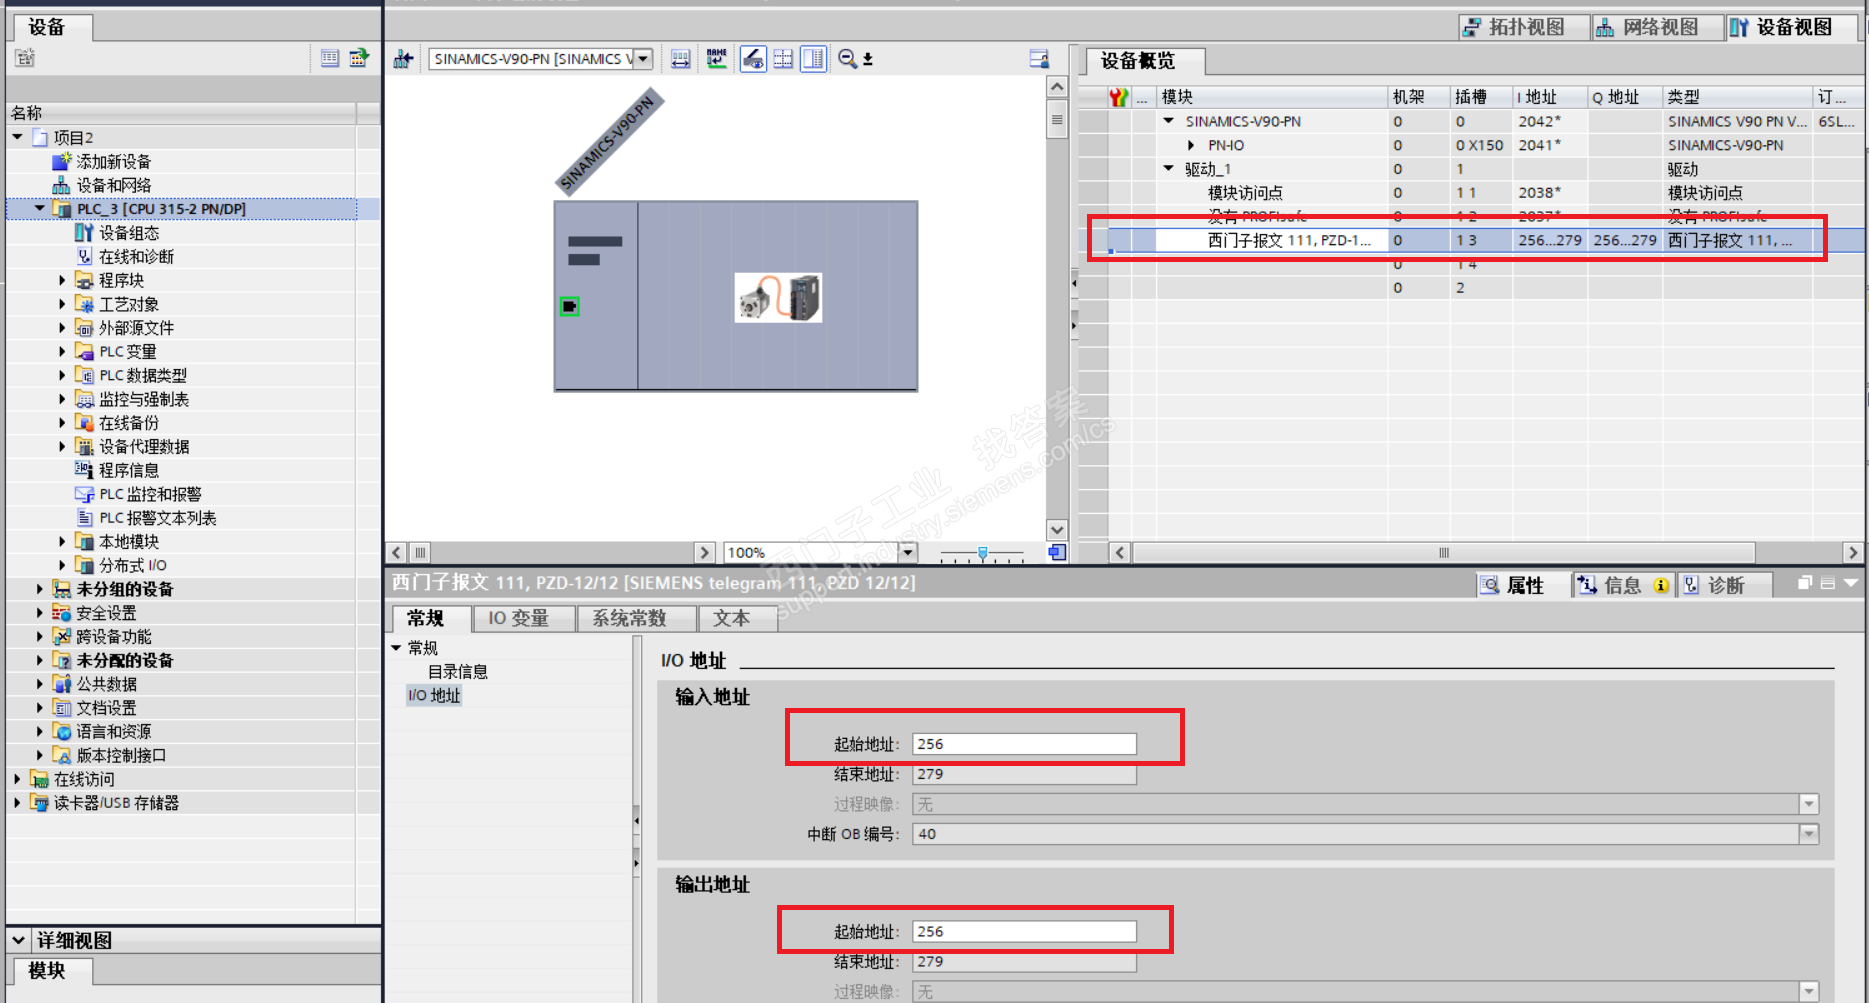Screen dimensions: 1869x1003
Task: Click the yellow info badge on 信息 tab
Action: click(x=1661, y=585)
